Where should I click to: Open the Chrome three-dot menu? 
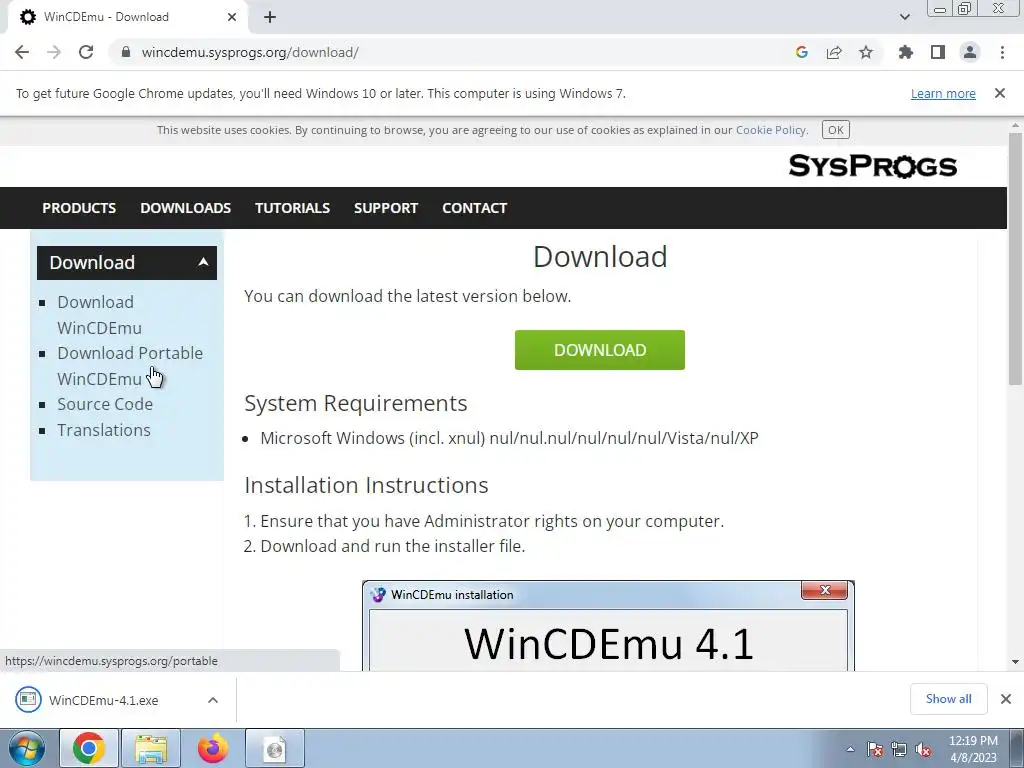(1002, 52)
